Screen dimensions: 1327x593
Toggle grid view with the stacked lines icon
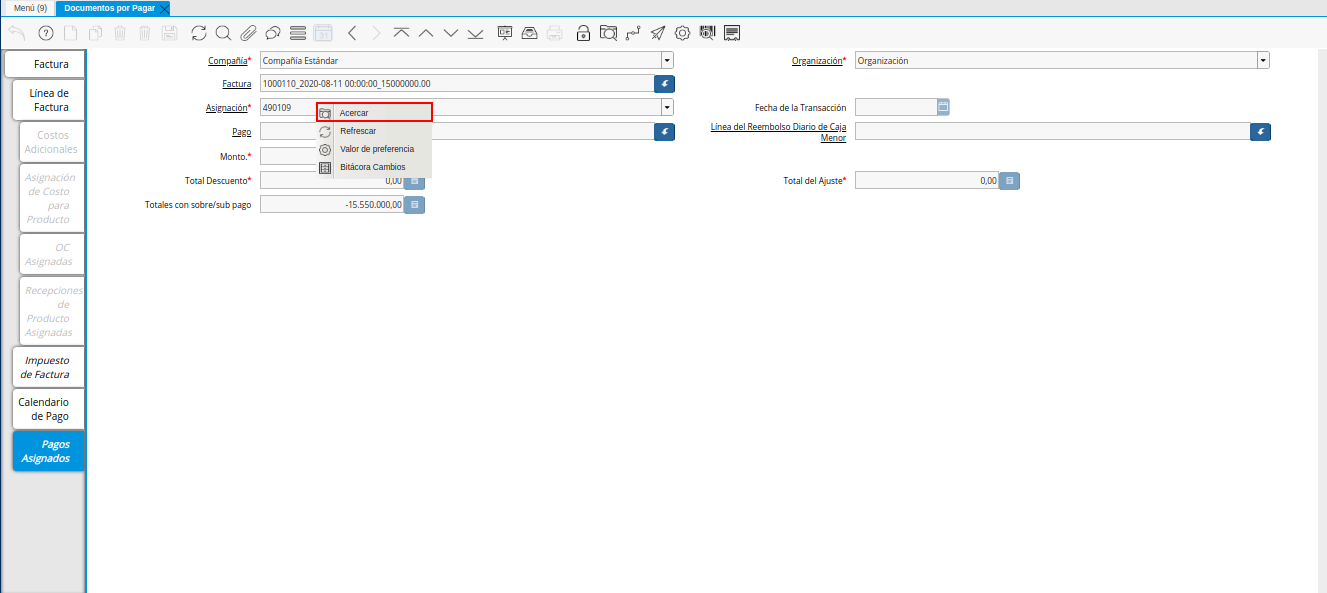pyautogui.click(x=297, y=33)
